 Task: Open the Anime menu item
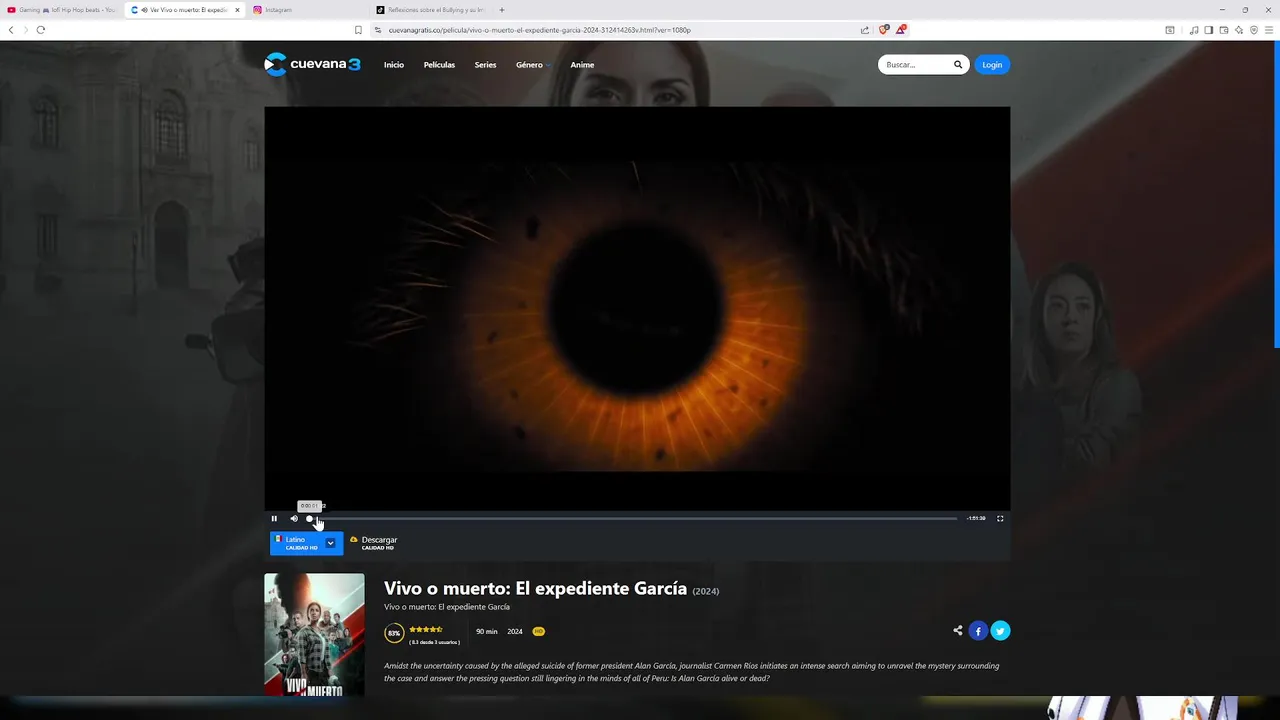(x=582, y=65)
